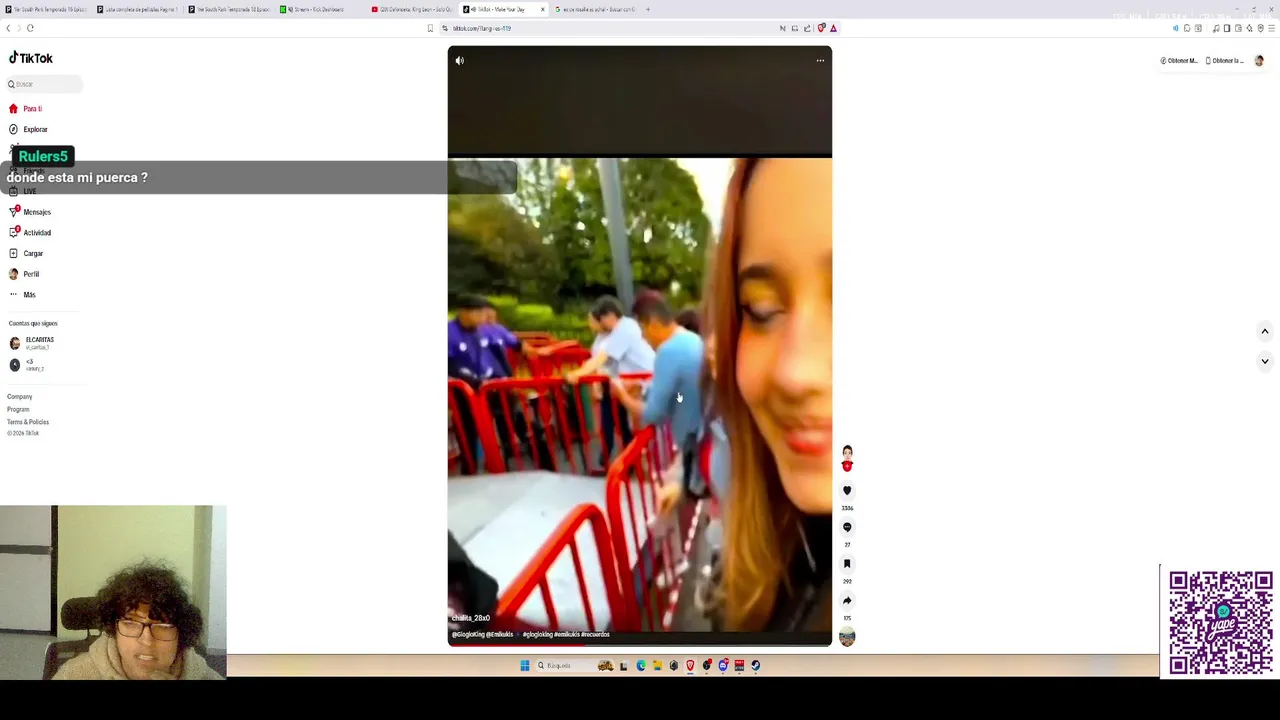Switch to the first South Park tab
1280x720 pixels.
47,9
